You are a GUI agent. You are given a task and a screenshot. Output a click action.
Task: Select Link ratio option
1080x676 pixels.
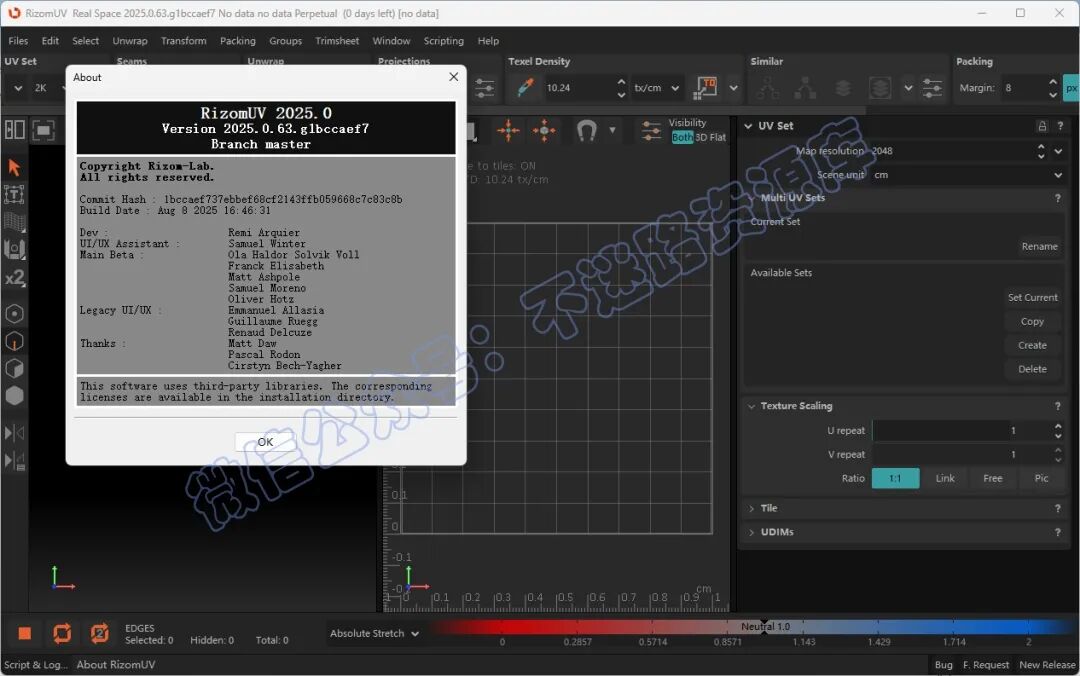point(945,478)
